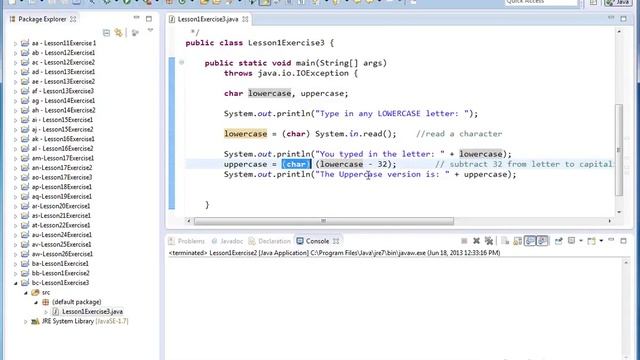
Task: Collapse All in Package Explorer
Action: [106, 33]
